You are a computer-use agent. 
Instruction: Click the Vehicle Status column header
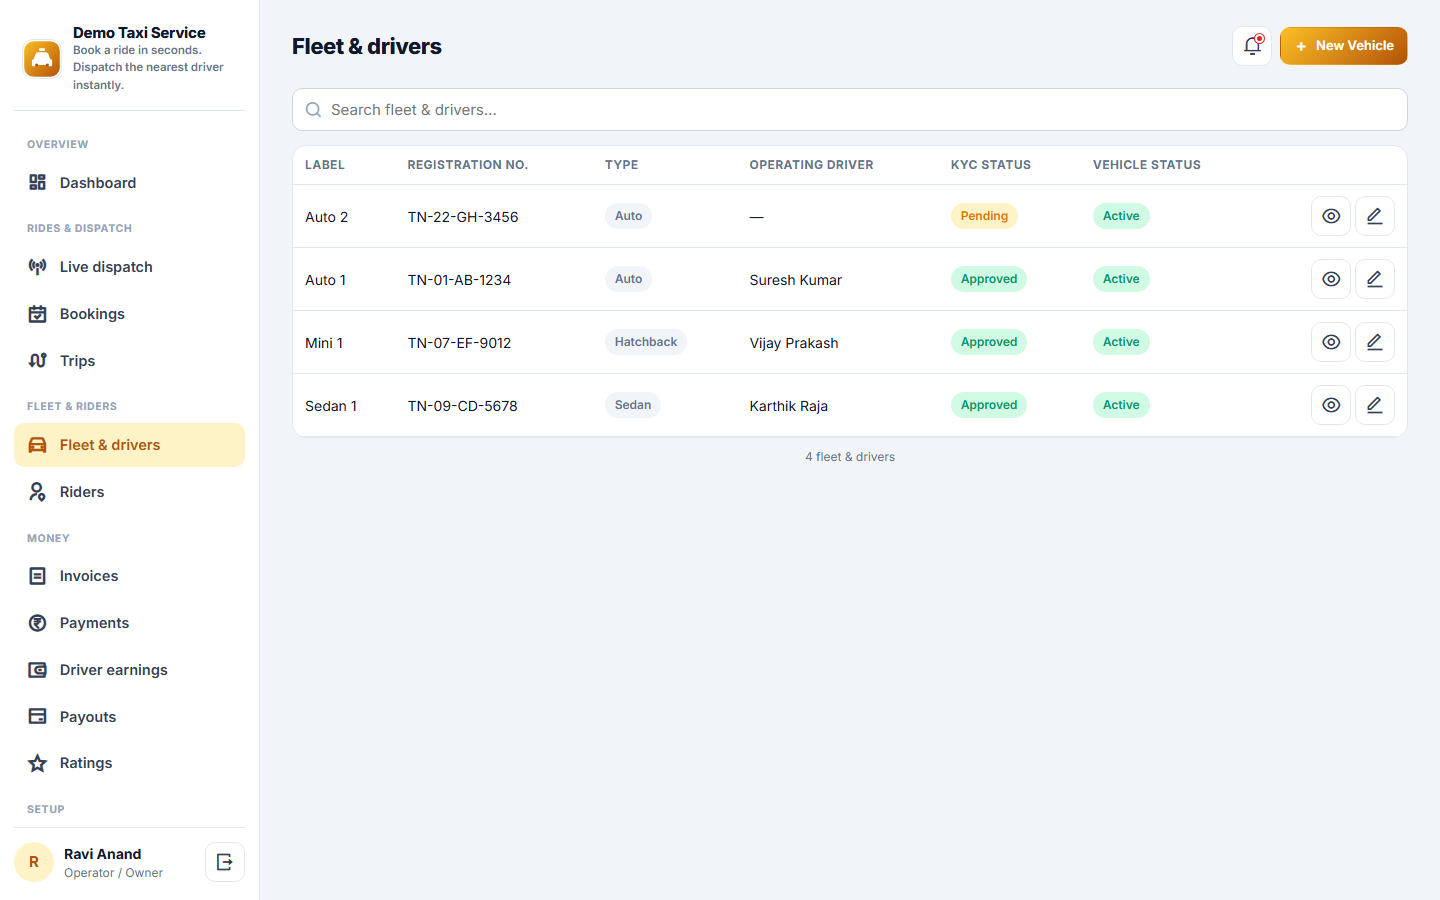click(x=1147, y=165)
